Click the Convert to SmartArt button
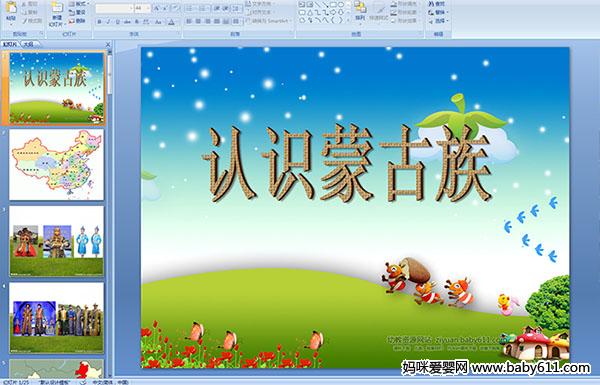The width and height of the screenshot is (600, 385). [x=269, y=21]
